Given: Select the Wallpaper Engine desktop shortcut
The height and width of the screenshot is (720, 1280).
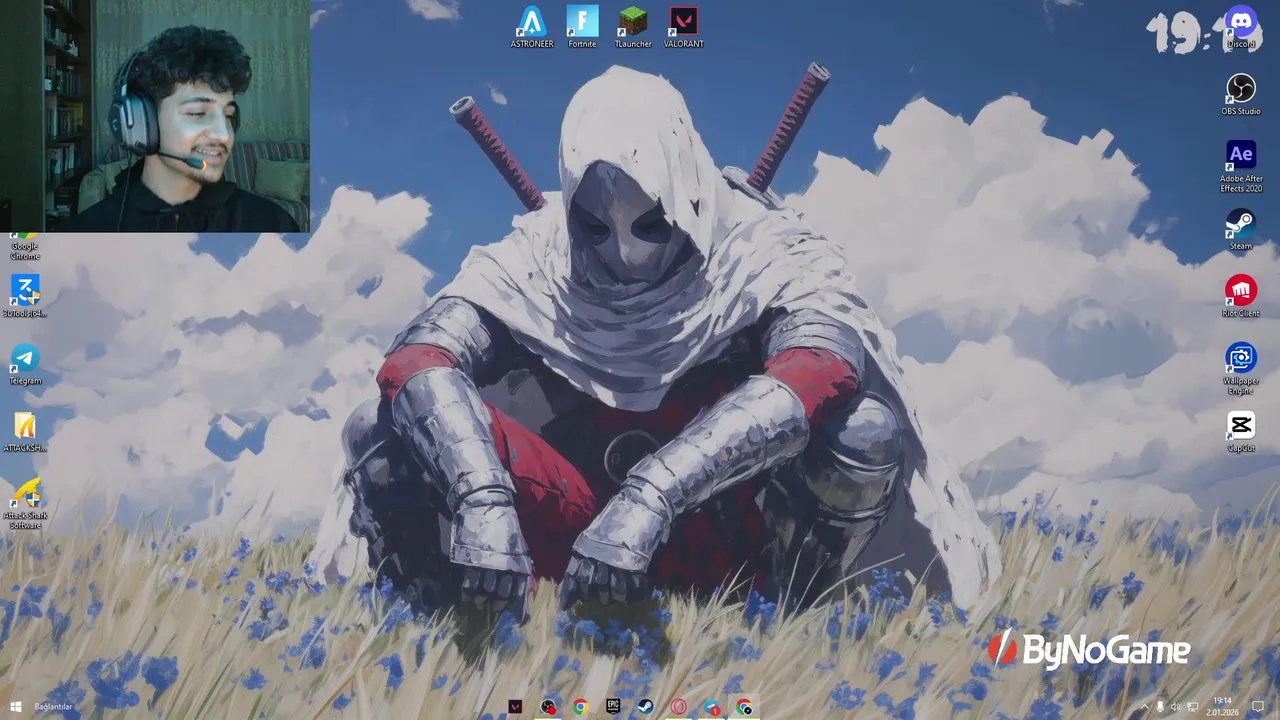Looking at the screenshot, I should [x=1241, y=367].
